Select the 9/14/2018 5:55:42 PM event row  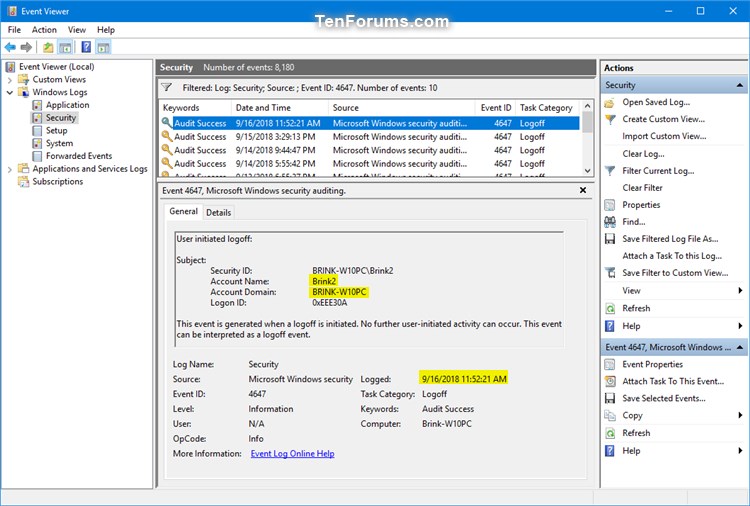[x=370, y=164]
